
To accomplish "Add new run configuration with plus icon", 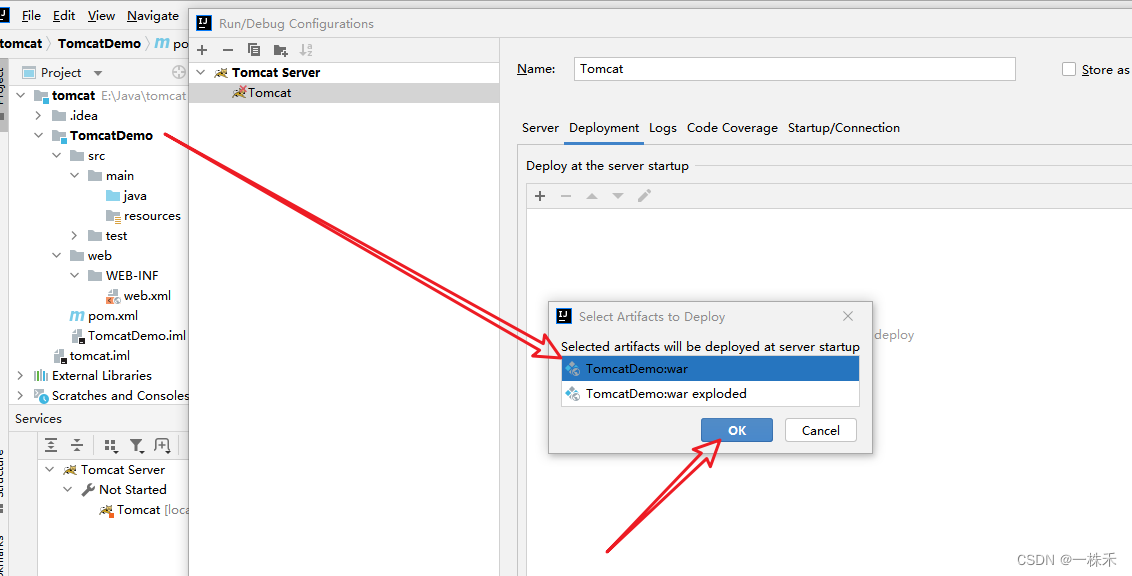I will 202,50.
